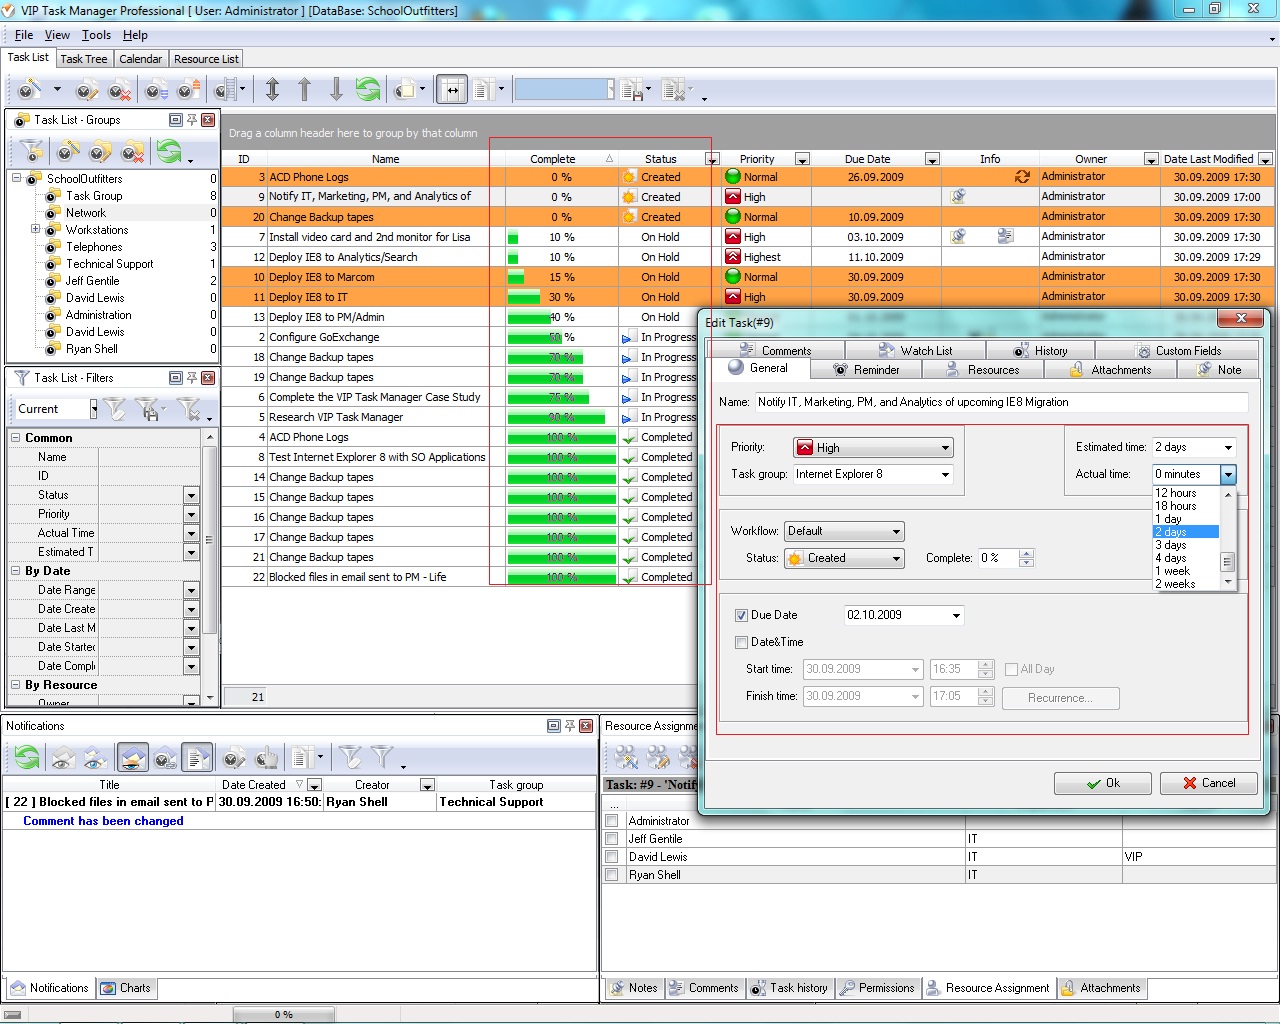
Task: Check the Jeff Gentile resource checkbox
Action: click(612, 839)
